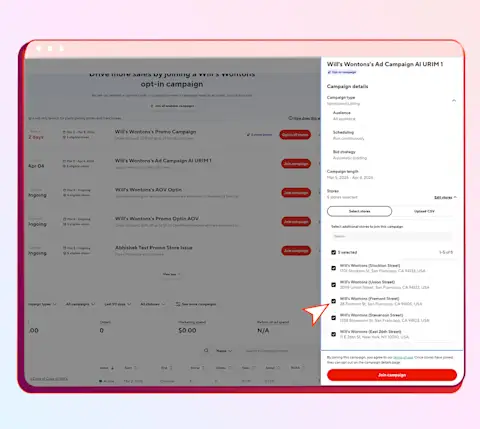
Task: Uncheck the Fremont Street store checkbox
Action: click(333, 301)
